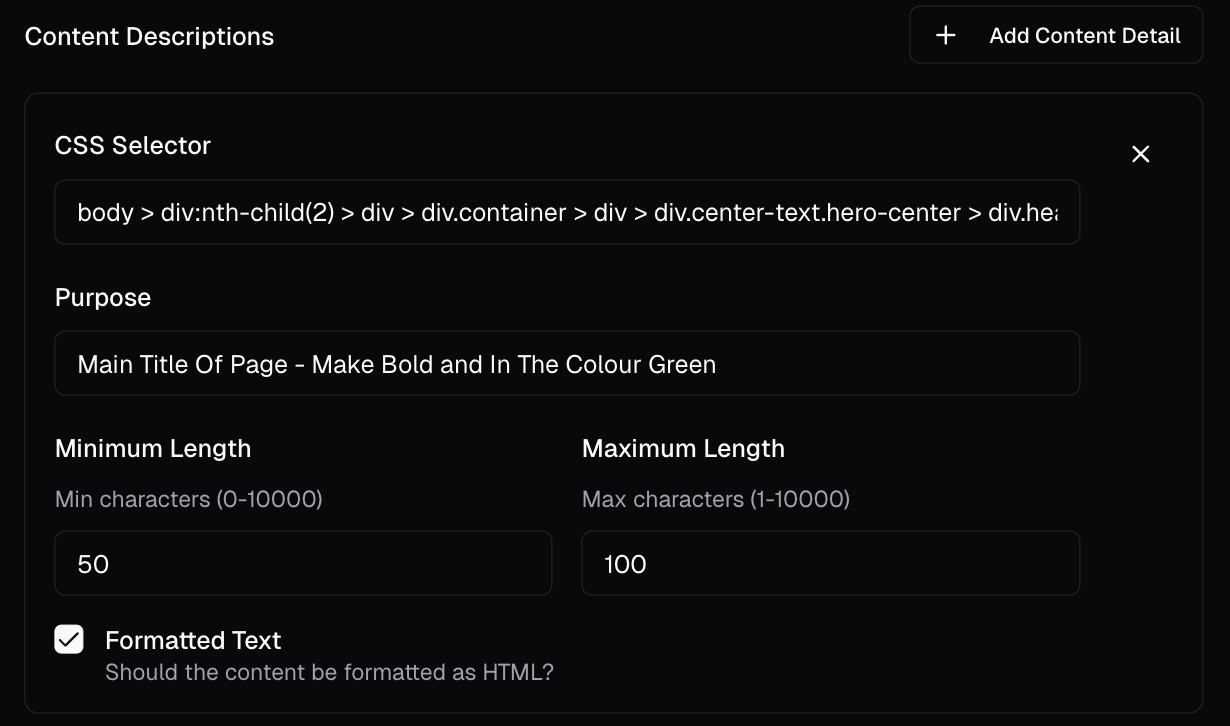This screenshot has height=726, width=1230.
Task: Click the 'body' text in CSS selector
Action: coord(105,212)
